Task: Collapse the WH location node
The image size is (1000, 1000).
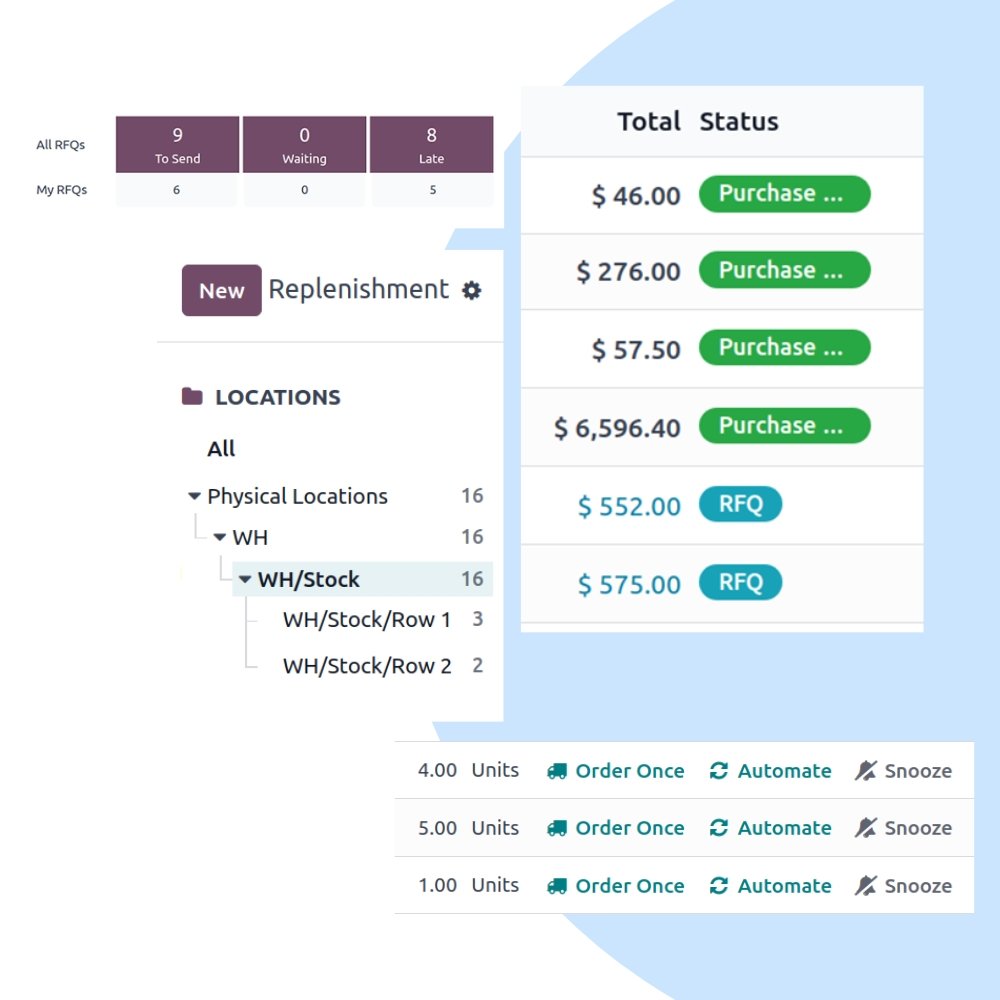Action: coord(219,537)
